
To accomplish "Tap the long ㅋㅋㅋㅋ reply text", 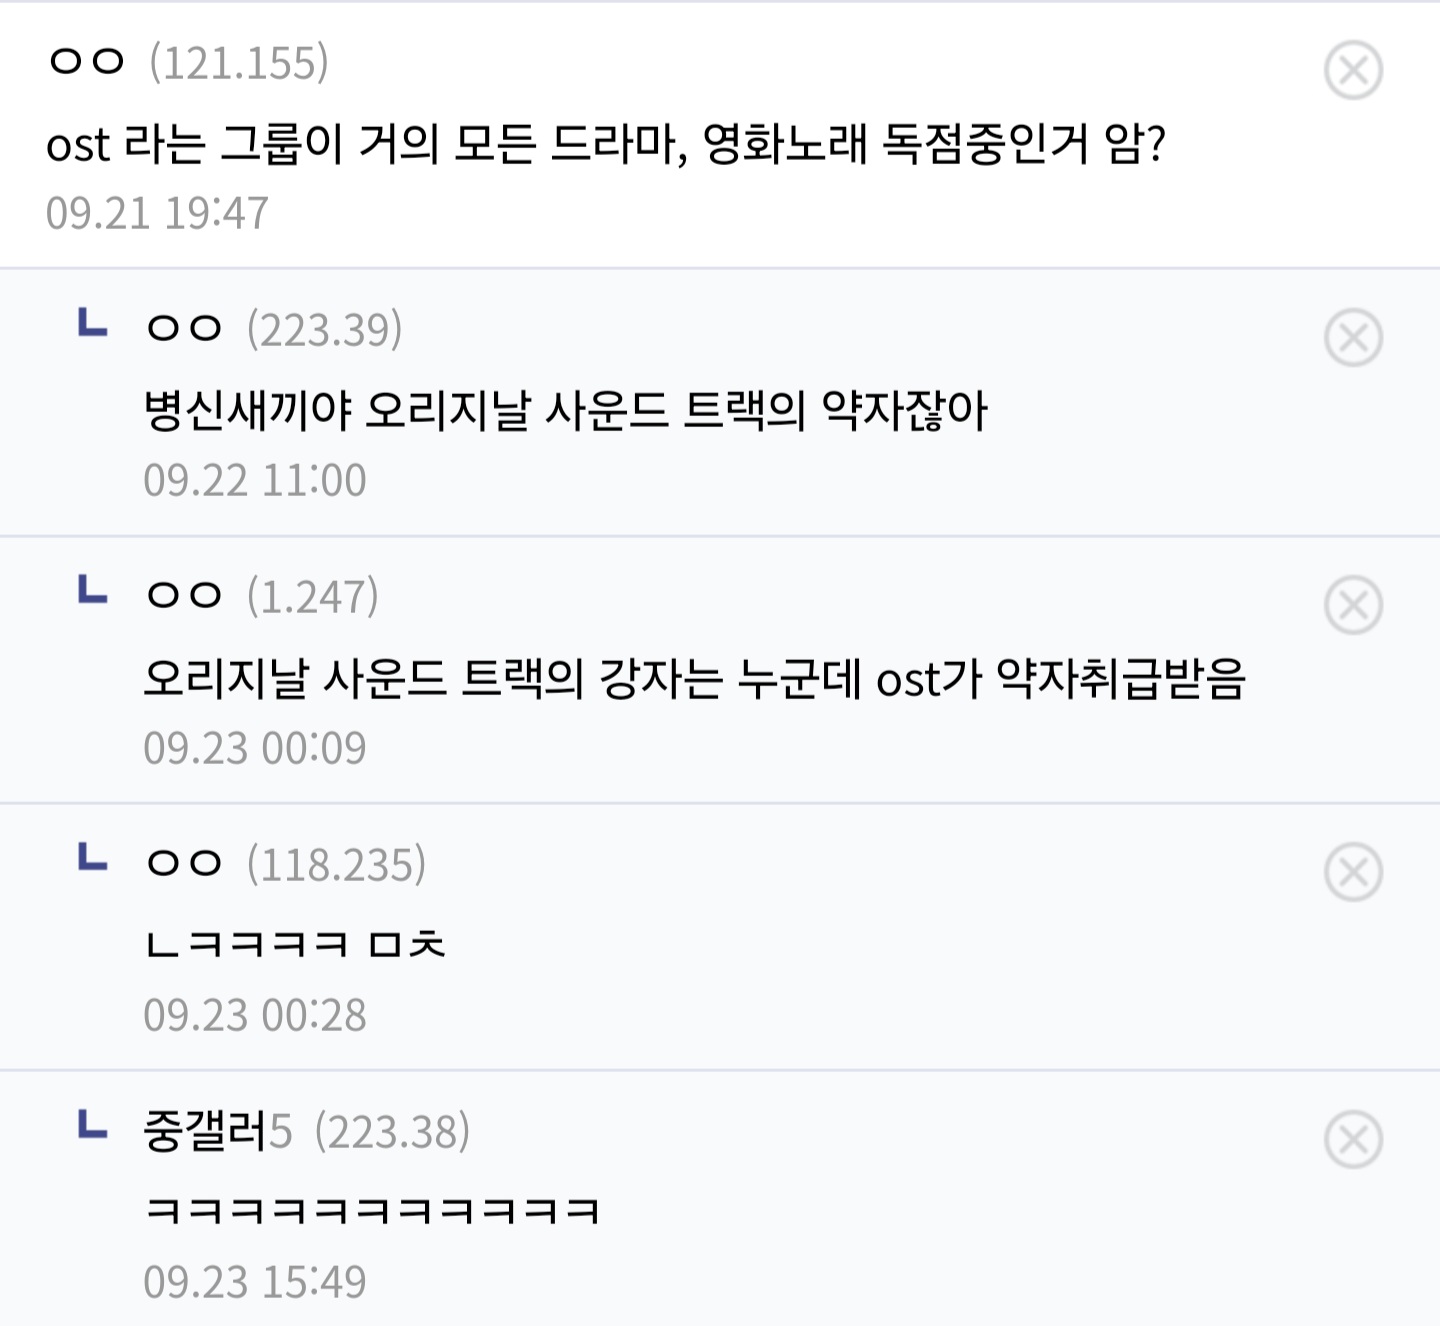I will pos(371,1211).
